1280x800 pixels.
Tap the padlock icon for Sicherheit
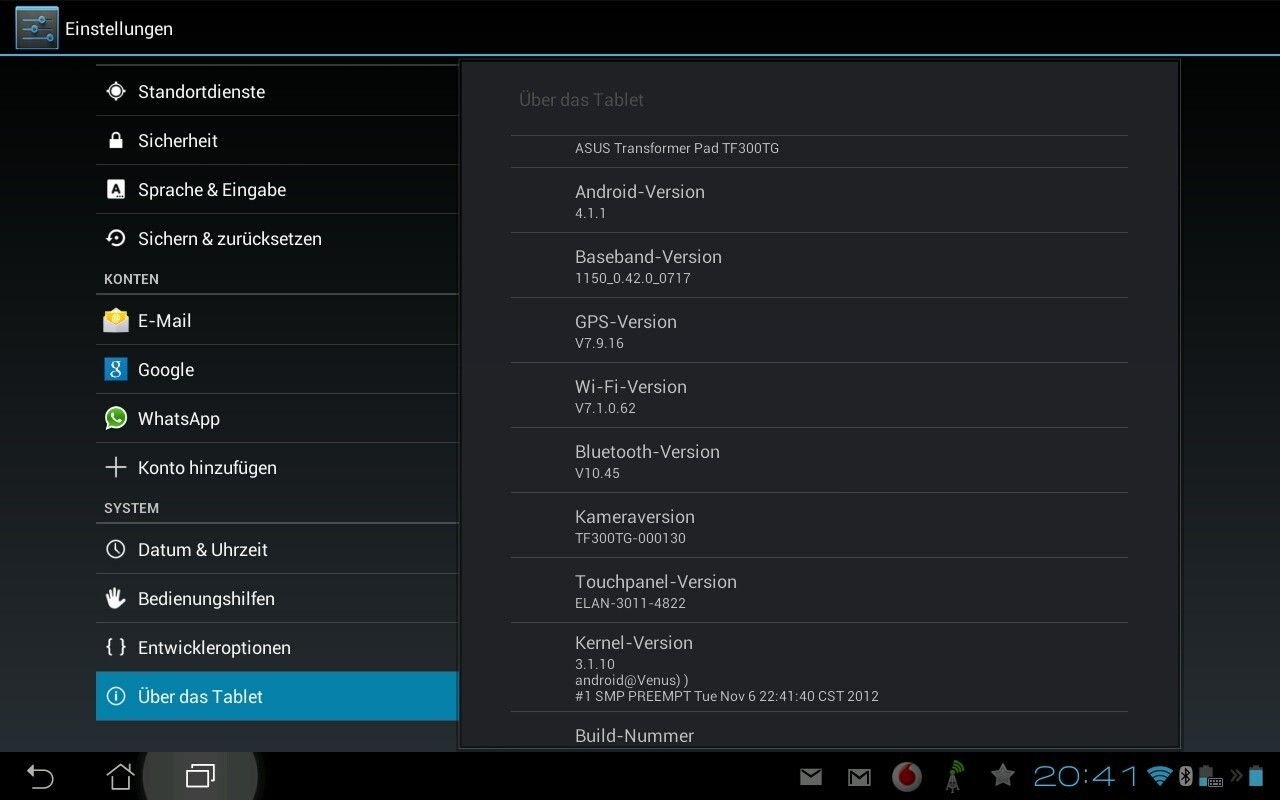coord(116,141)
